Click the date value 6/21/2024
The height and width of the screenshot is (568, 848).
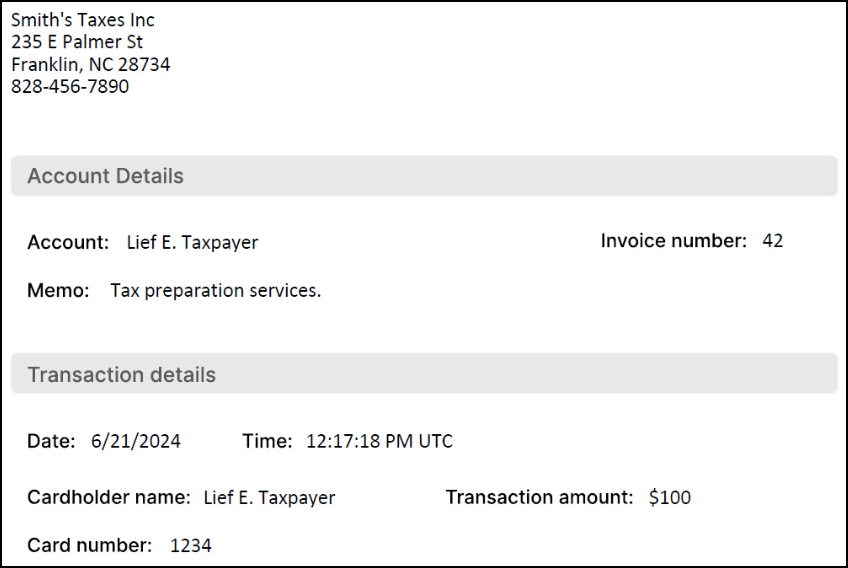(136, 441)
